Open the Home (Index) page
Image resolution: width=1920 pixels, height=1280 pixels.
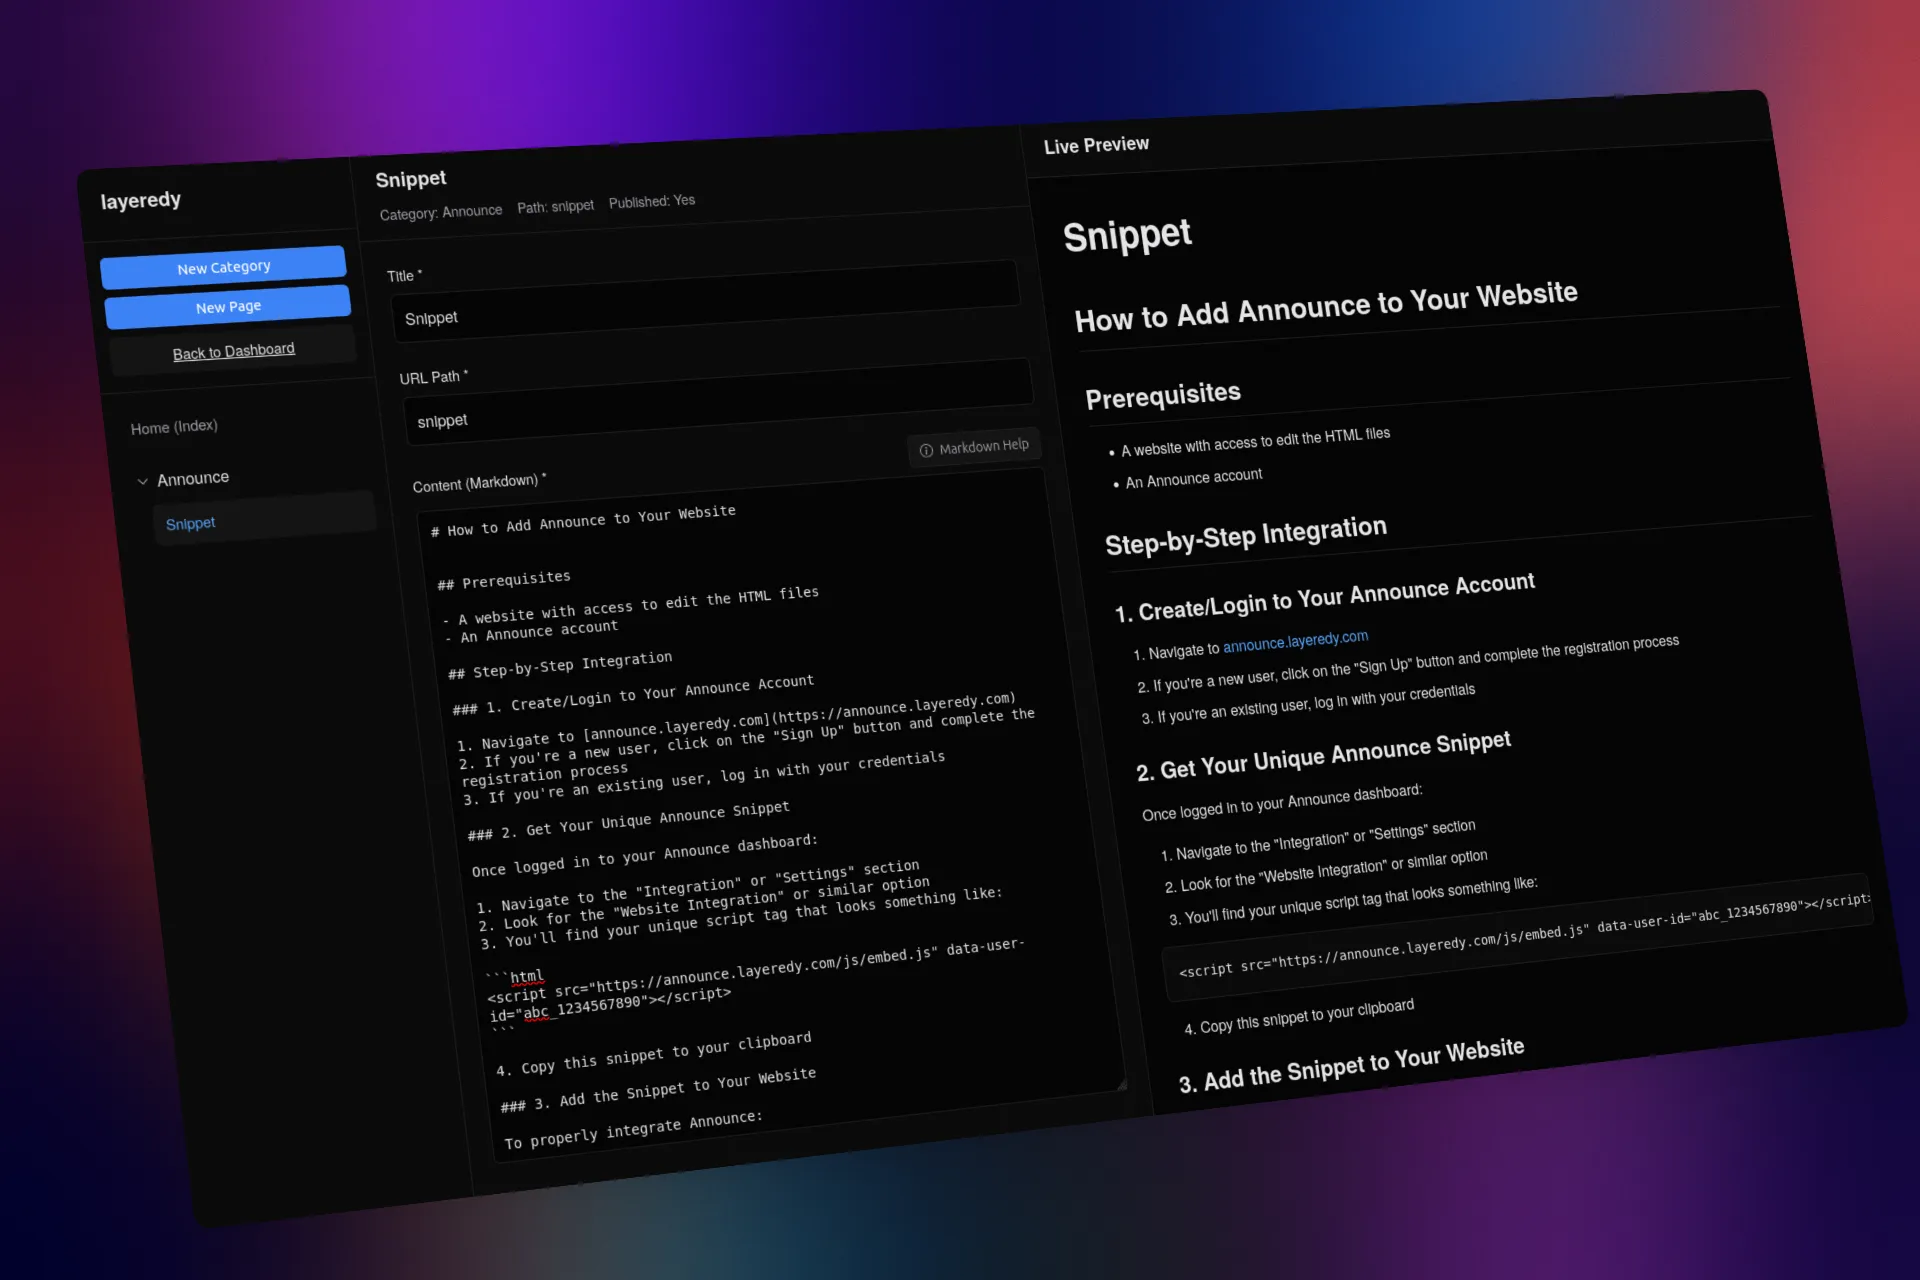(x=174, y=426)
